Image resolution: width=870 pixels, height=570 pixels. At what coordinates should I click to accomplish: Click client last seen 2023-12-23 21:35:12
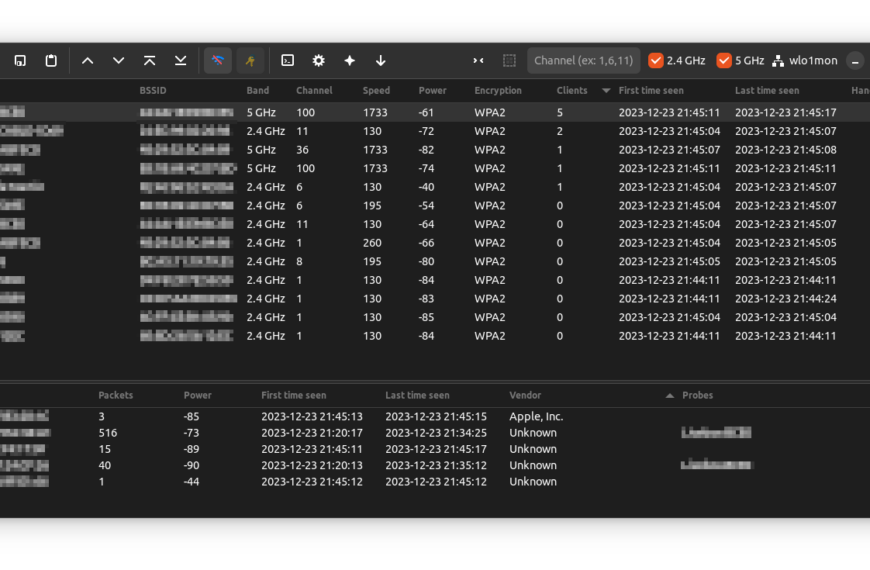point(436,466)
